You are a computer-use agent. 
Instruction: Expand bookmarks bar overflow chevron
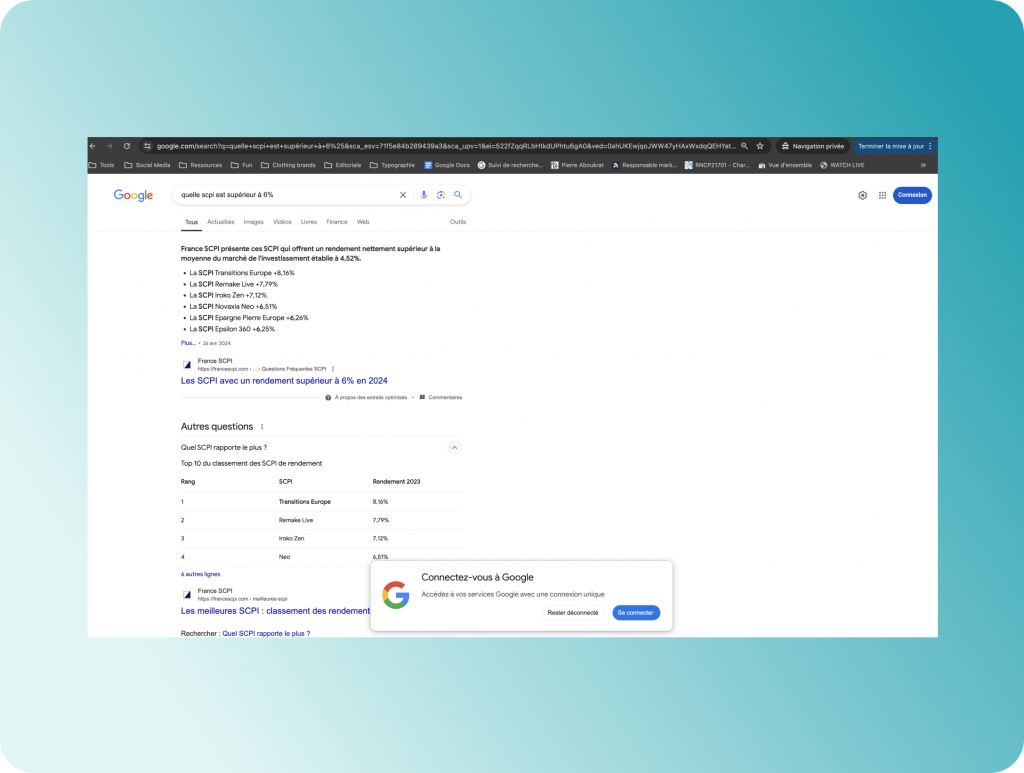pos(923,165)
